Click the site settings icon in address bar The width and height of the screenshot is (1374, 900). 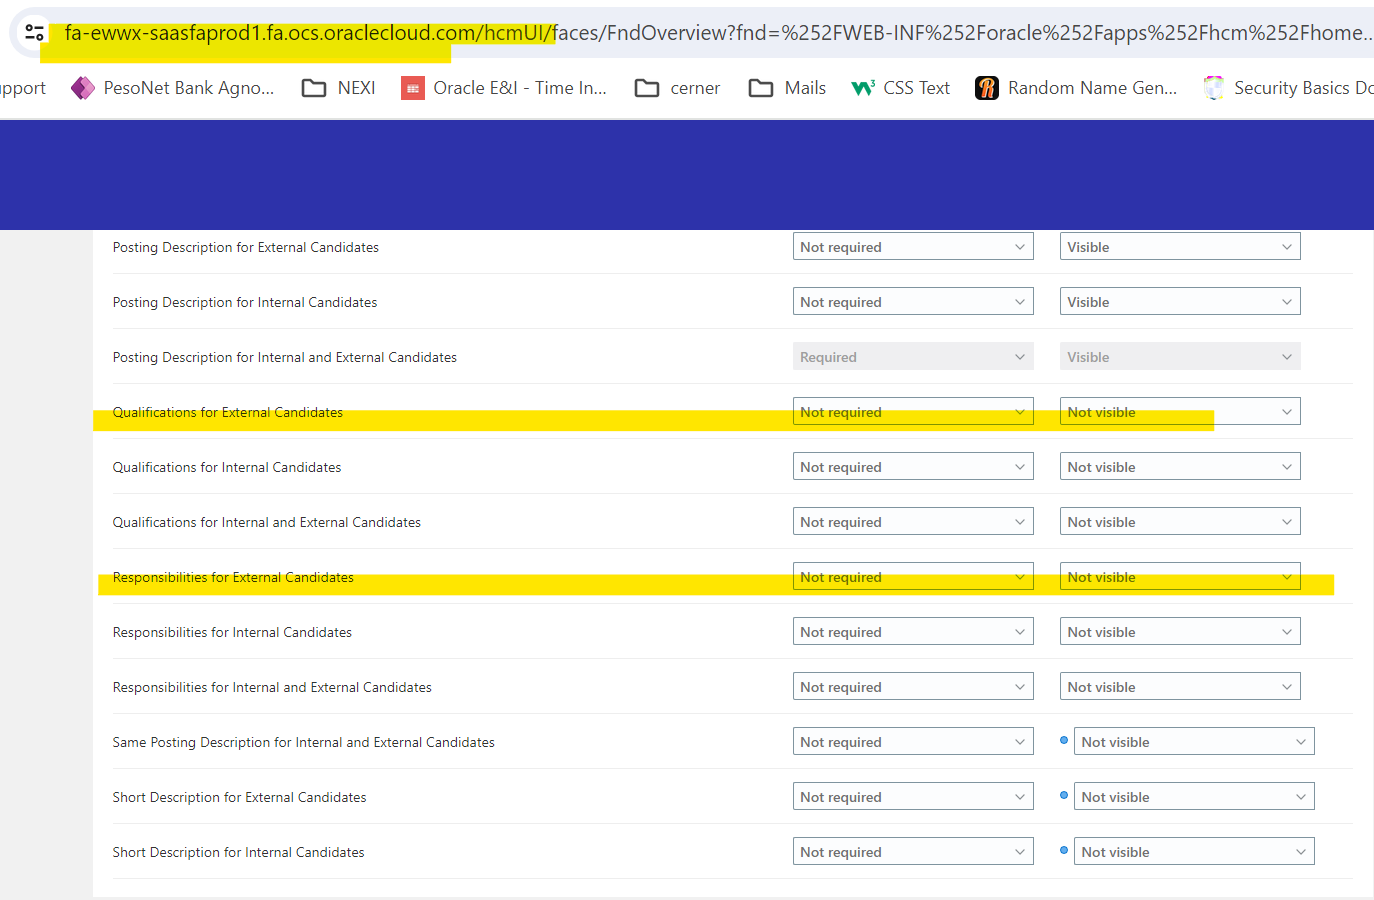35,33
